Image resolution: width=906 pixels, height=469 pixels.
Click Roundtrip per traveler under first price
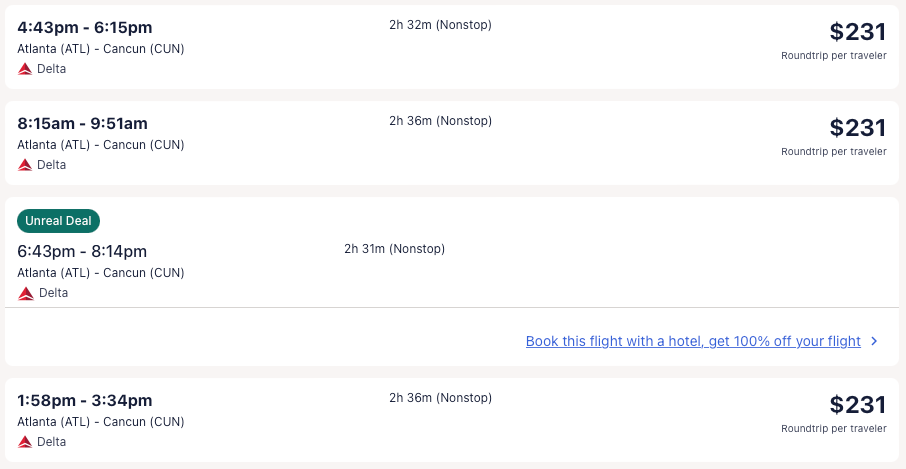point(833,56)
